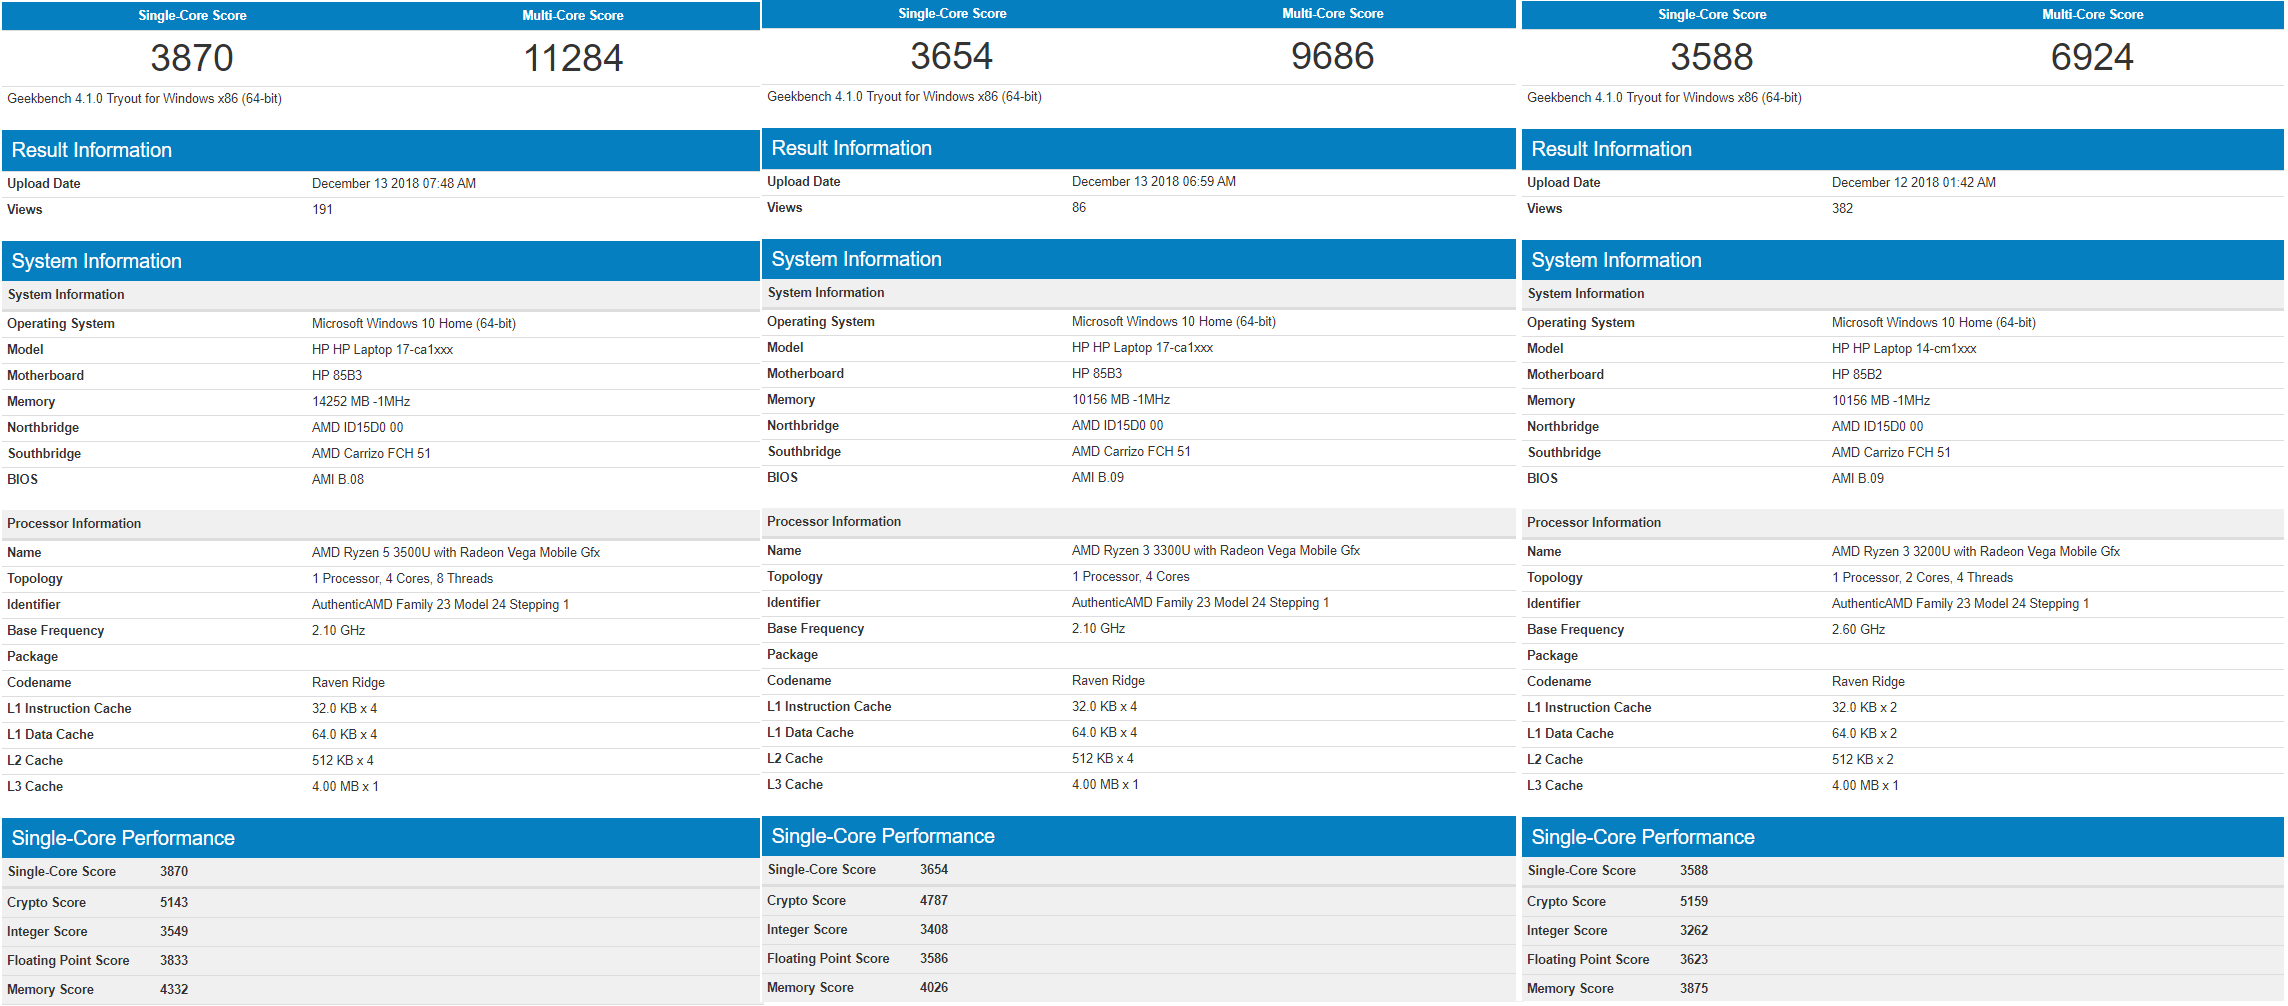Screen dimensions: 2288x1006
Task: Select the memory score 4026
Action: pos(934,987)
